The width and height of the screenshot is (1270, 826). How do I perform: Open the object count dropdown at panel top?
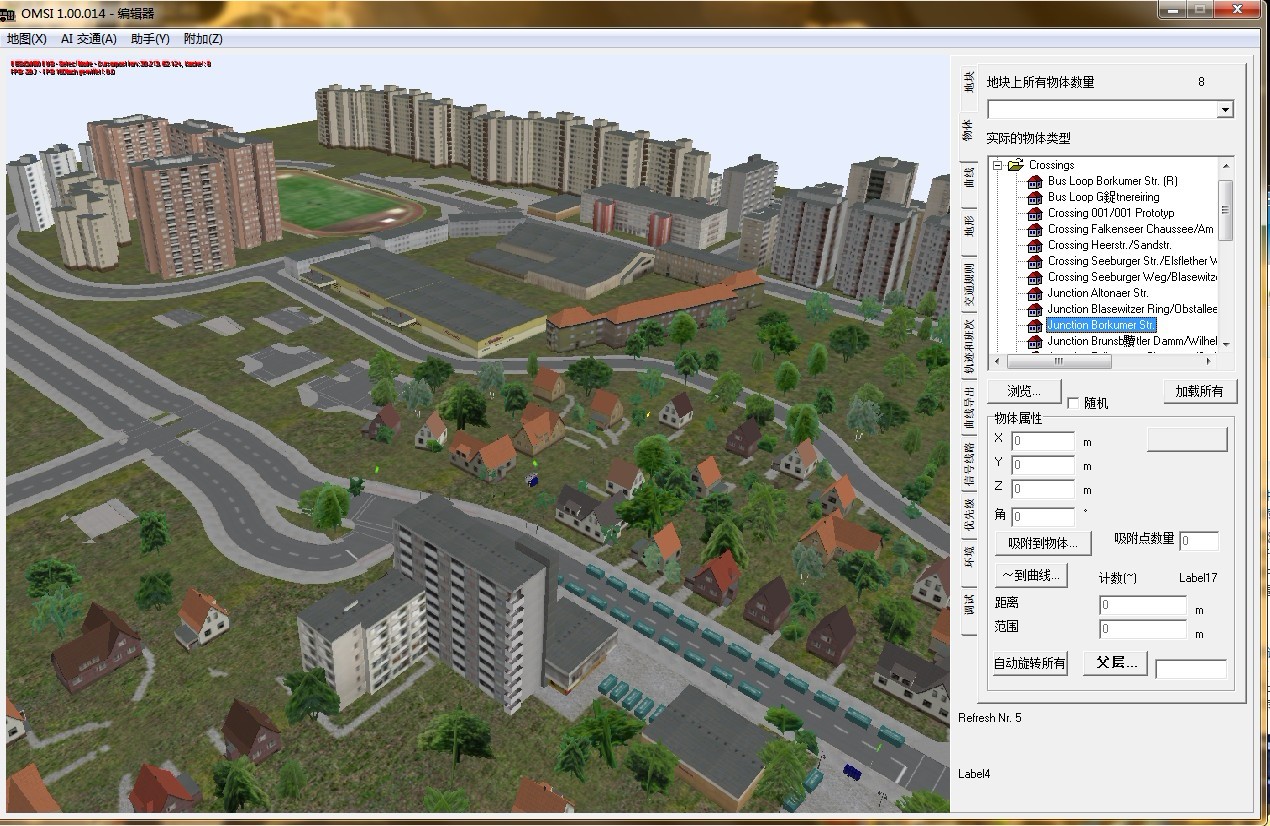1225,110
